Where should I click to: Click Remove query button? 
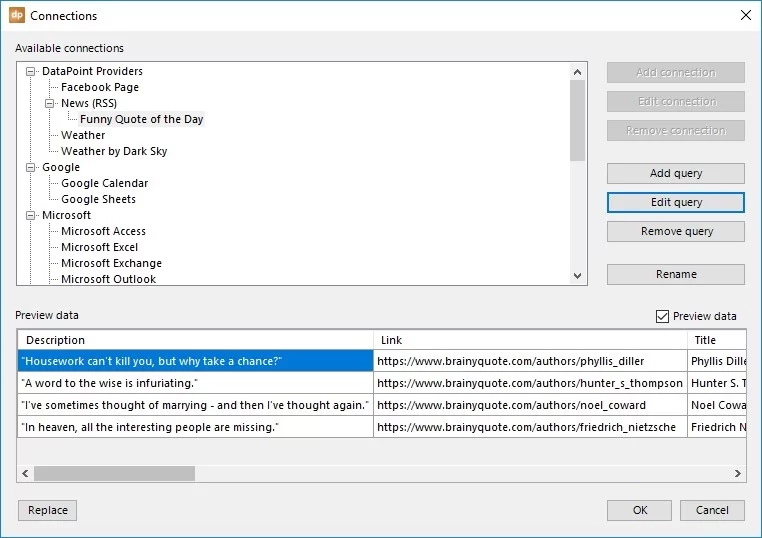[x=675, y=231]
